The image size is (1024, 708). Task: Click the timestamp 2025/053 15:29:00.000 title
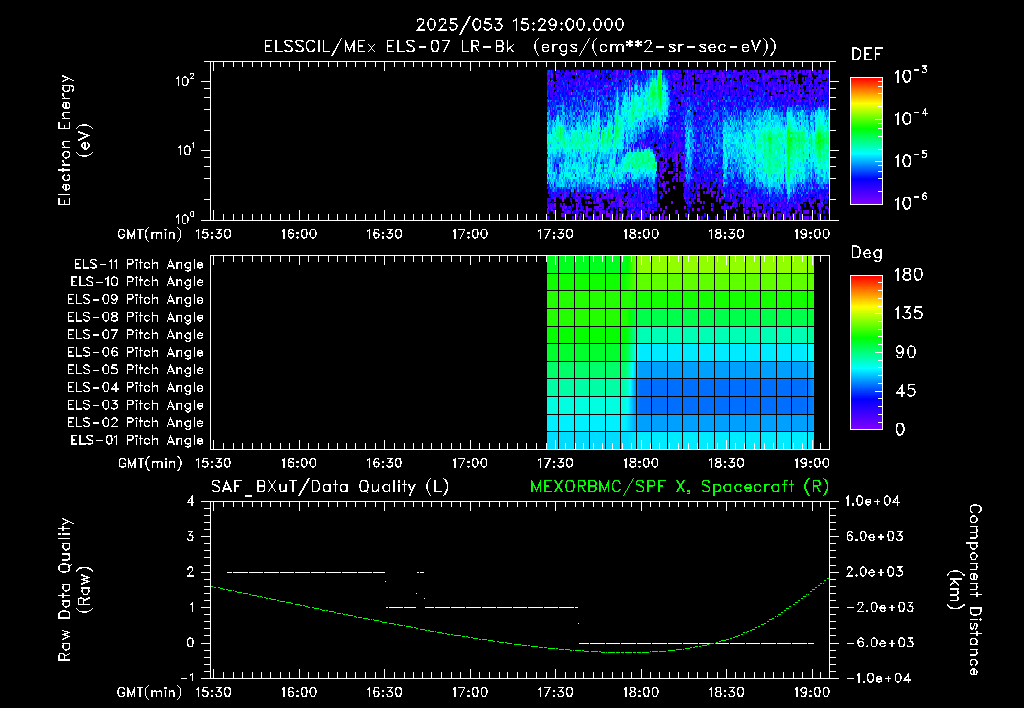tap(520, 25)
